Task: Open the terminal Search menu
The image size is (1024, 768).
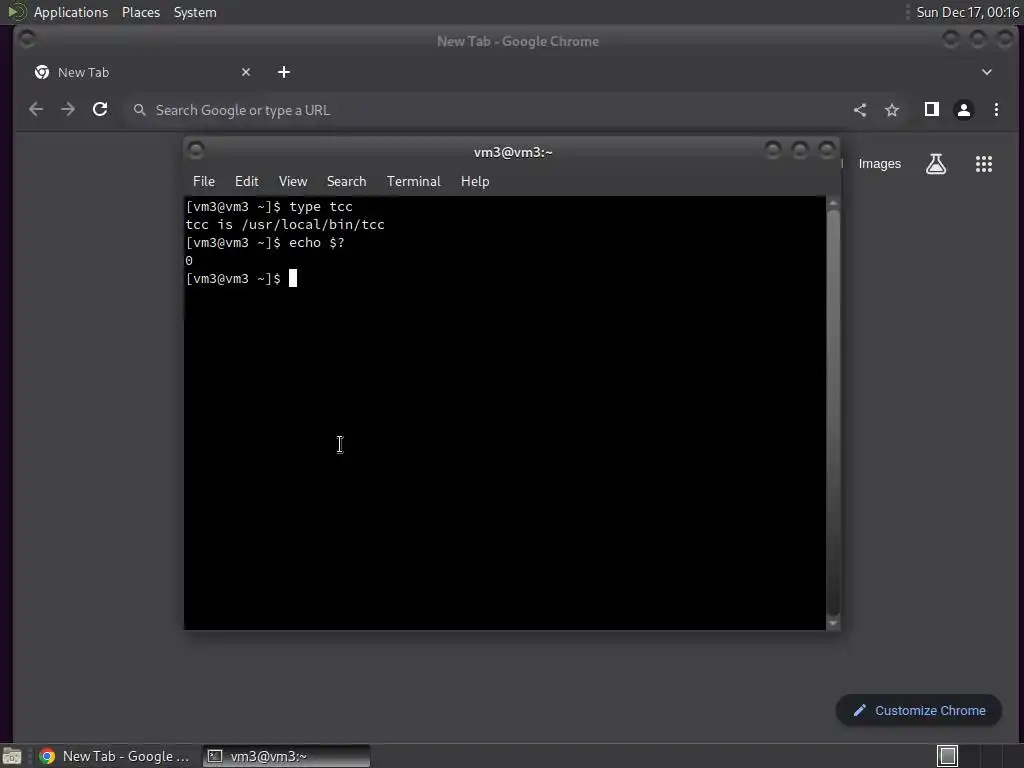Action: pos(346,182)
